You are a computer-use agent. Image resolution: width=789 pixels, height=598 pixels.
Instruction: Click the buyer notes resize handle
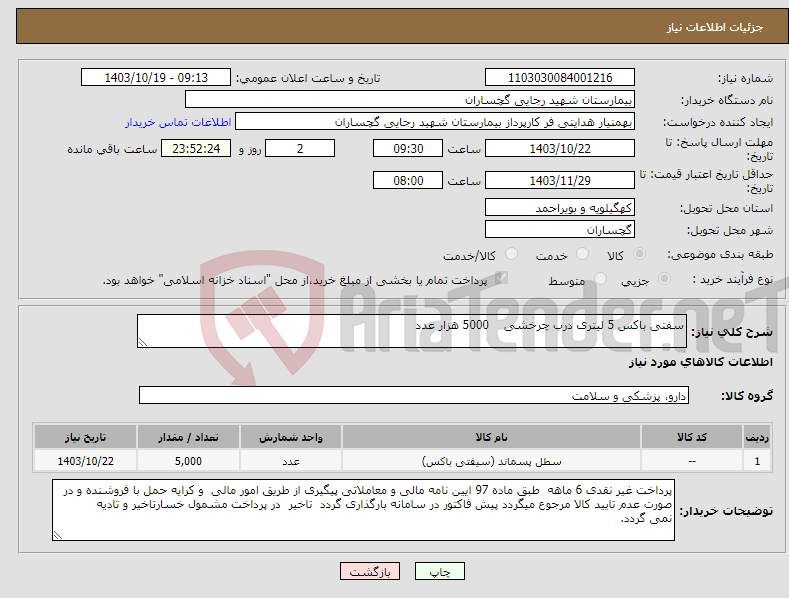tap(58, 536)
